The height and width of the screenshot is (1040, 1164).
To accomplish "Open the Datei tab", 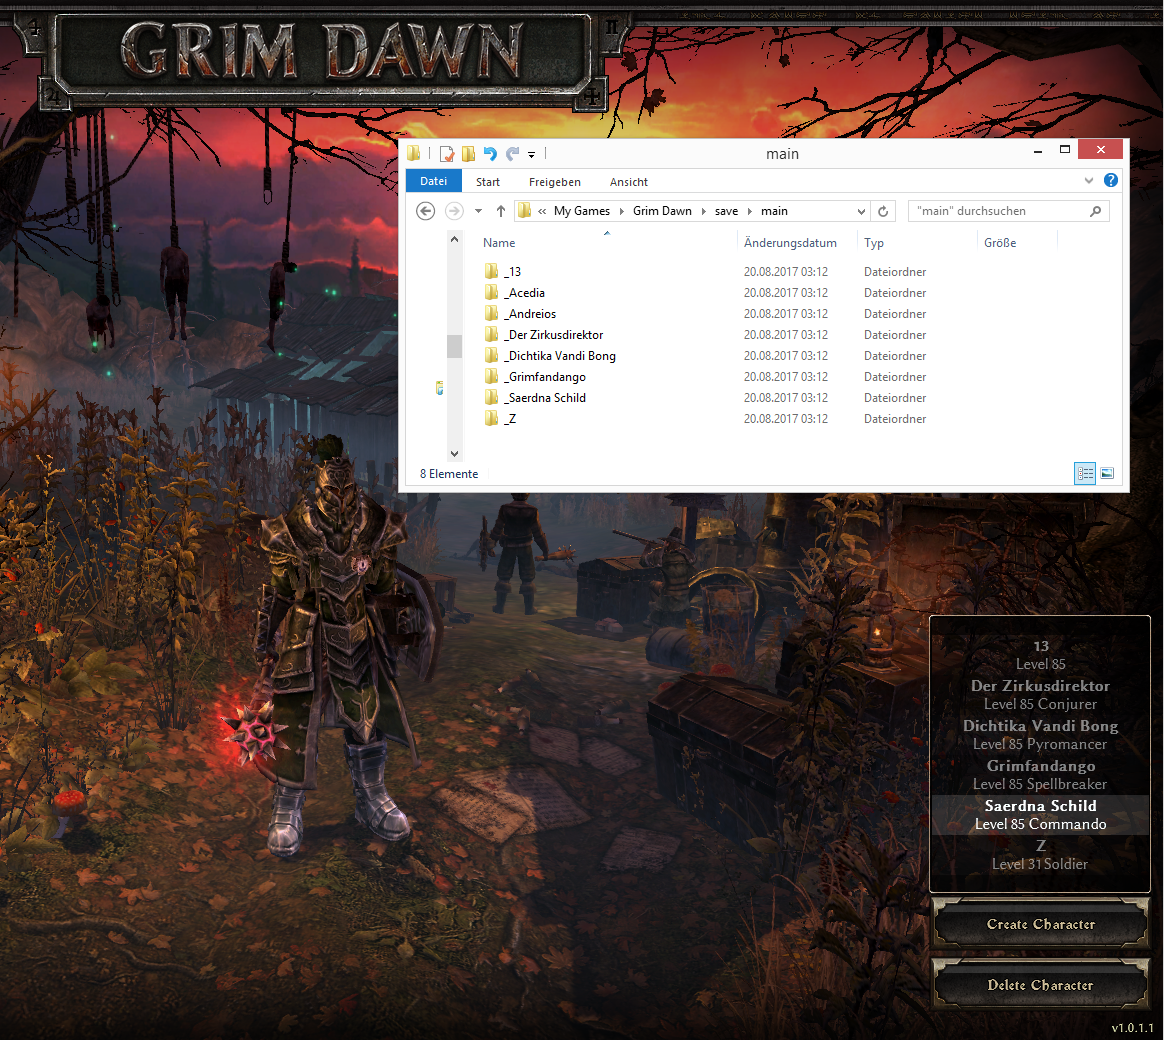I will tap(434, 181).
